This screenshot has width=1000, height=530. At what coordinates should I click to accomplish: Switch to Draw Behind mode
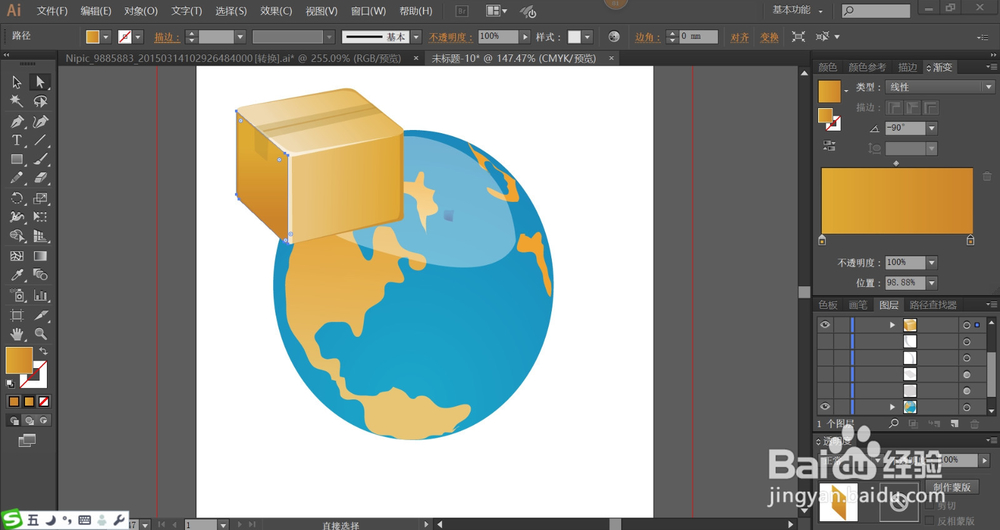pyautogui.click(x=29, y=420)
